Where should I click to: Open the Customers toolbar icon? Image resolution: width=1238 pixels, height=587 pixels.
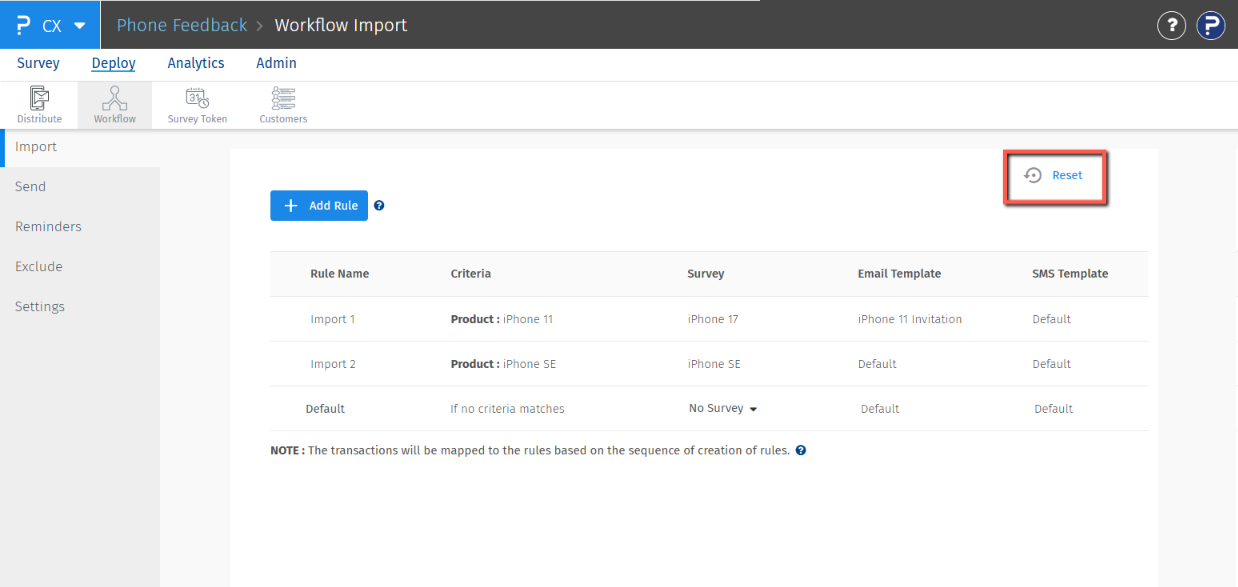(283, 105)
